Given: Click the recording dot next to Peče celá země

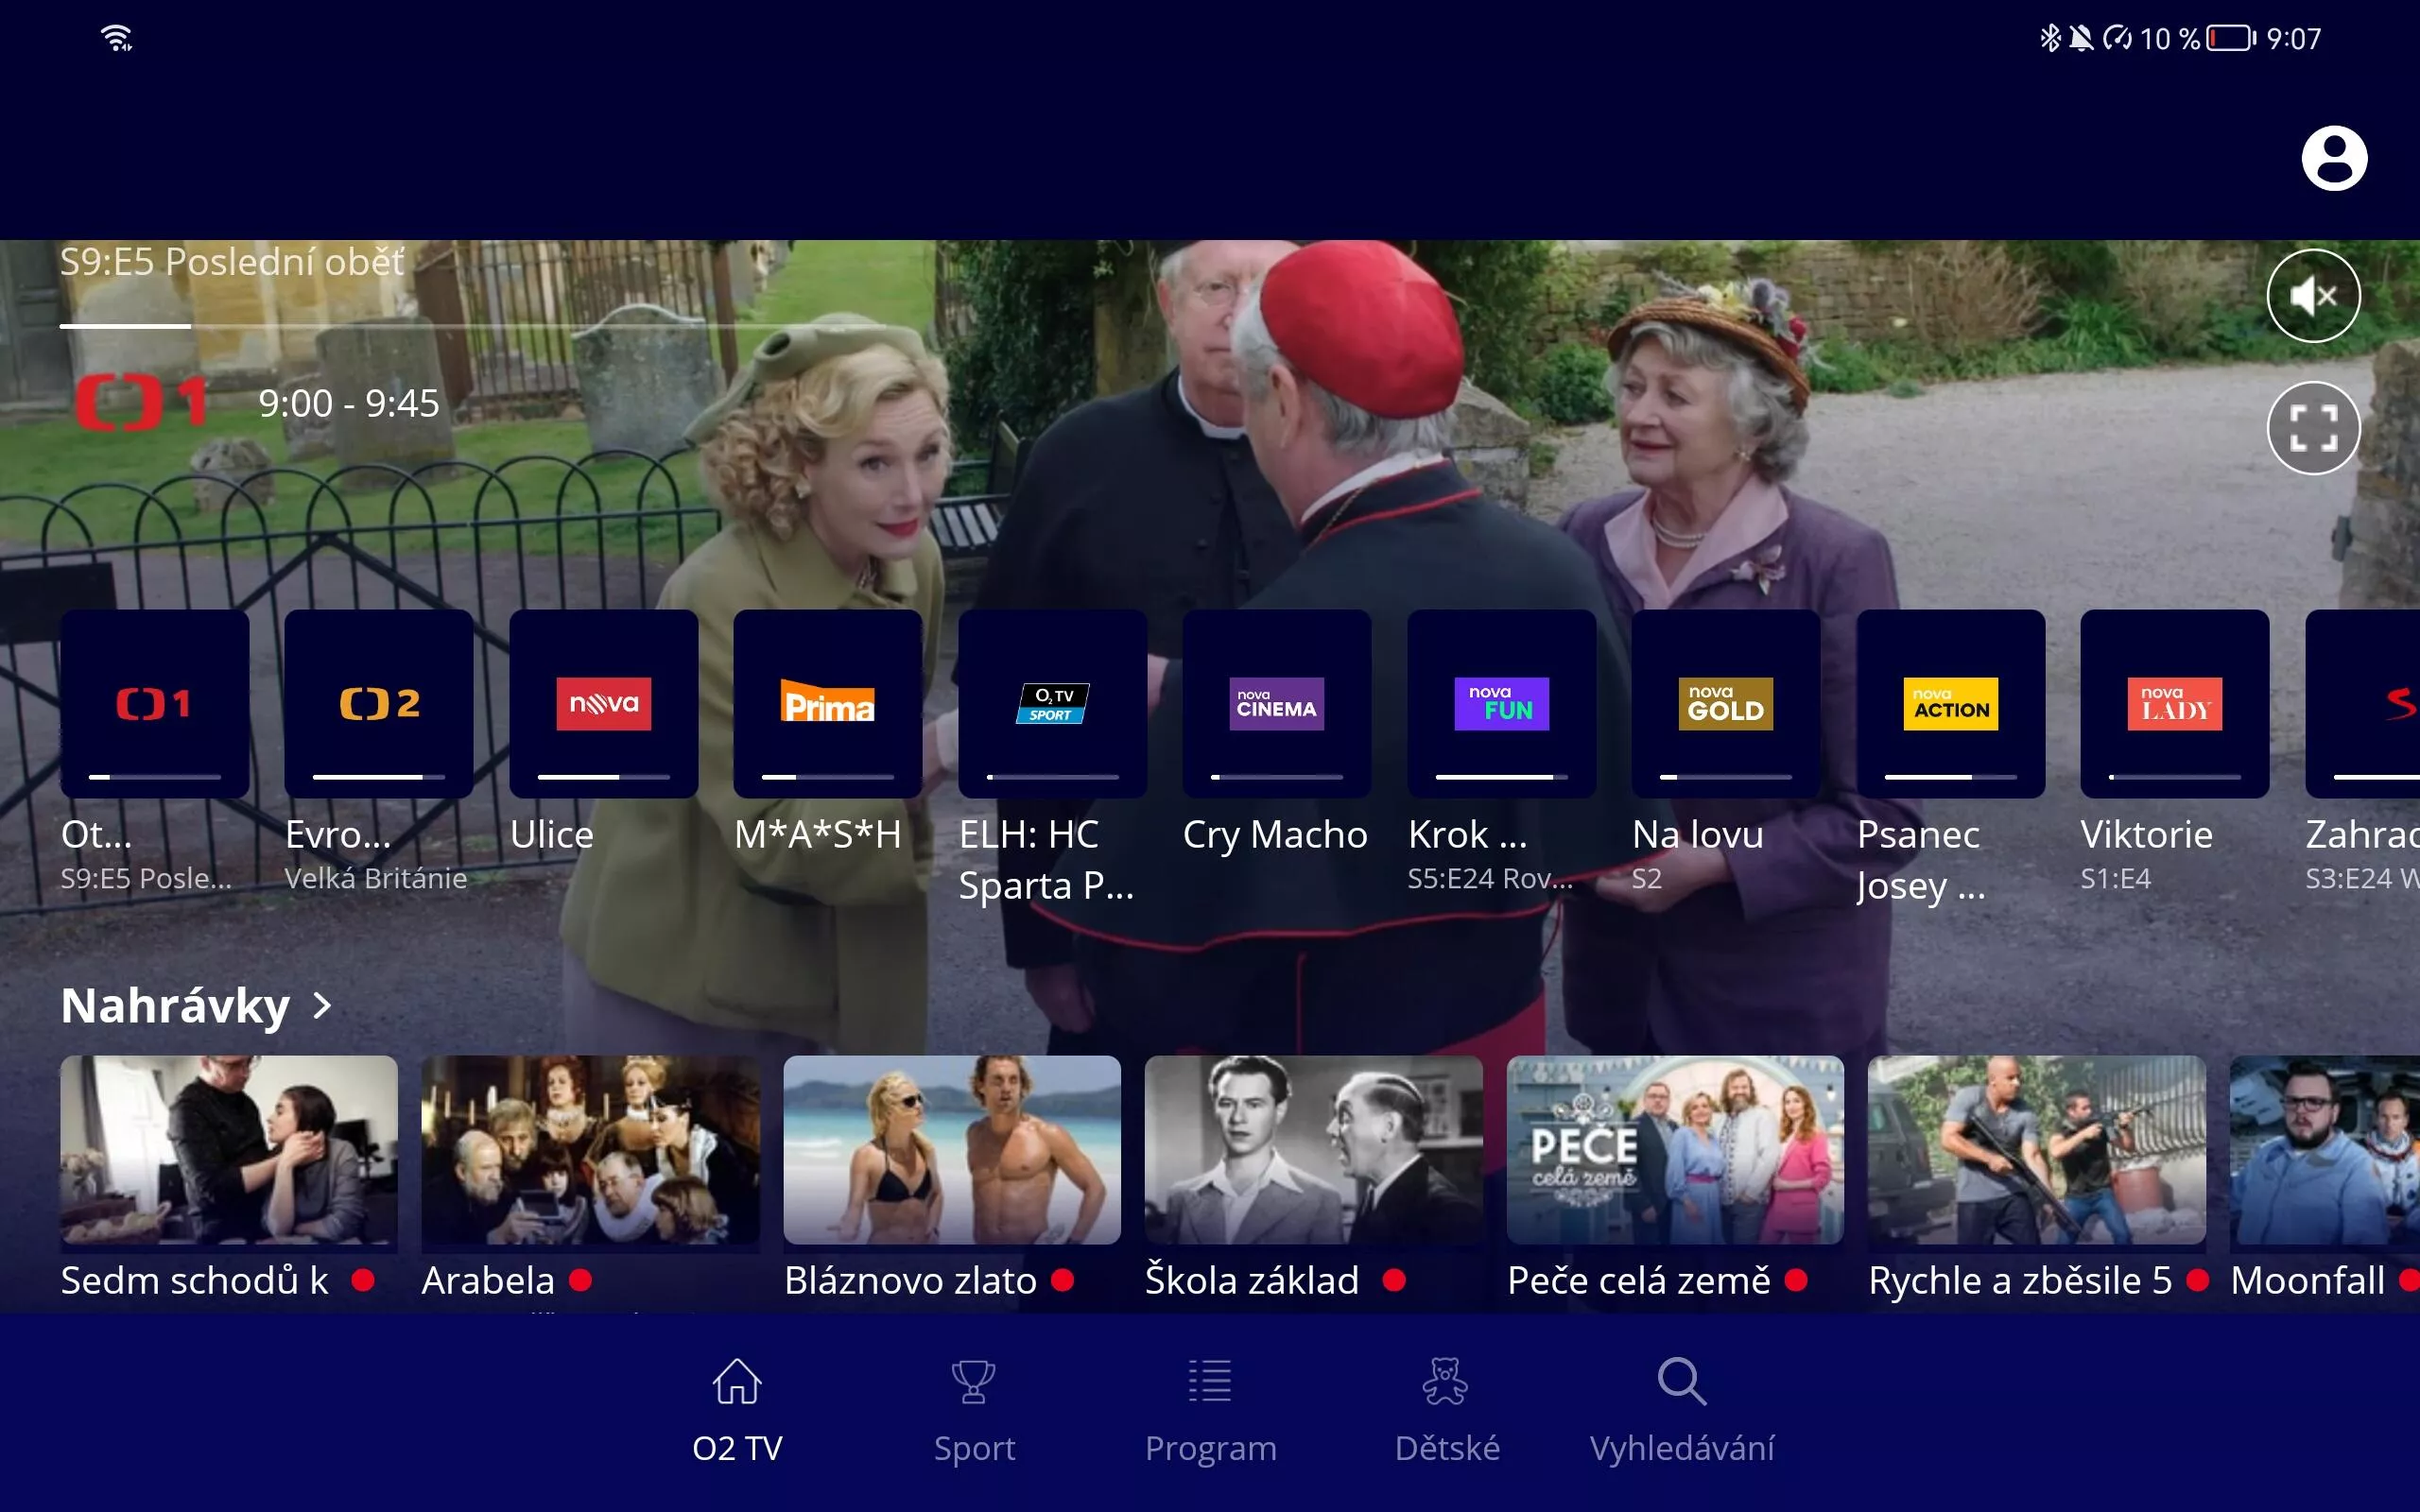Looking at the screenshot, I should (1796, 1279).
